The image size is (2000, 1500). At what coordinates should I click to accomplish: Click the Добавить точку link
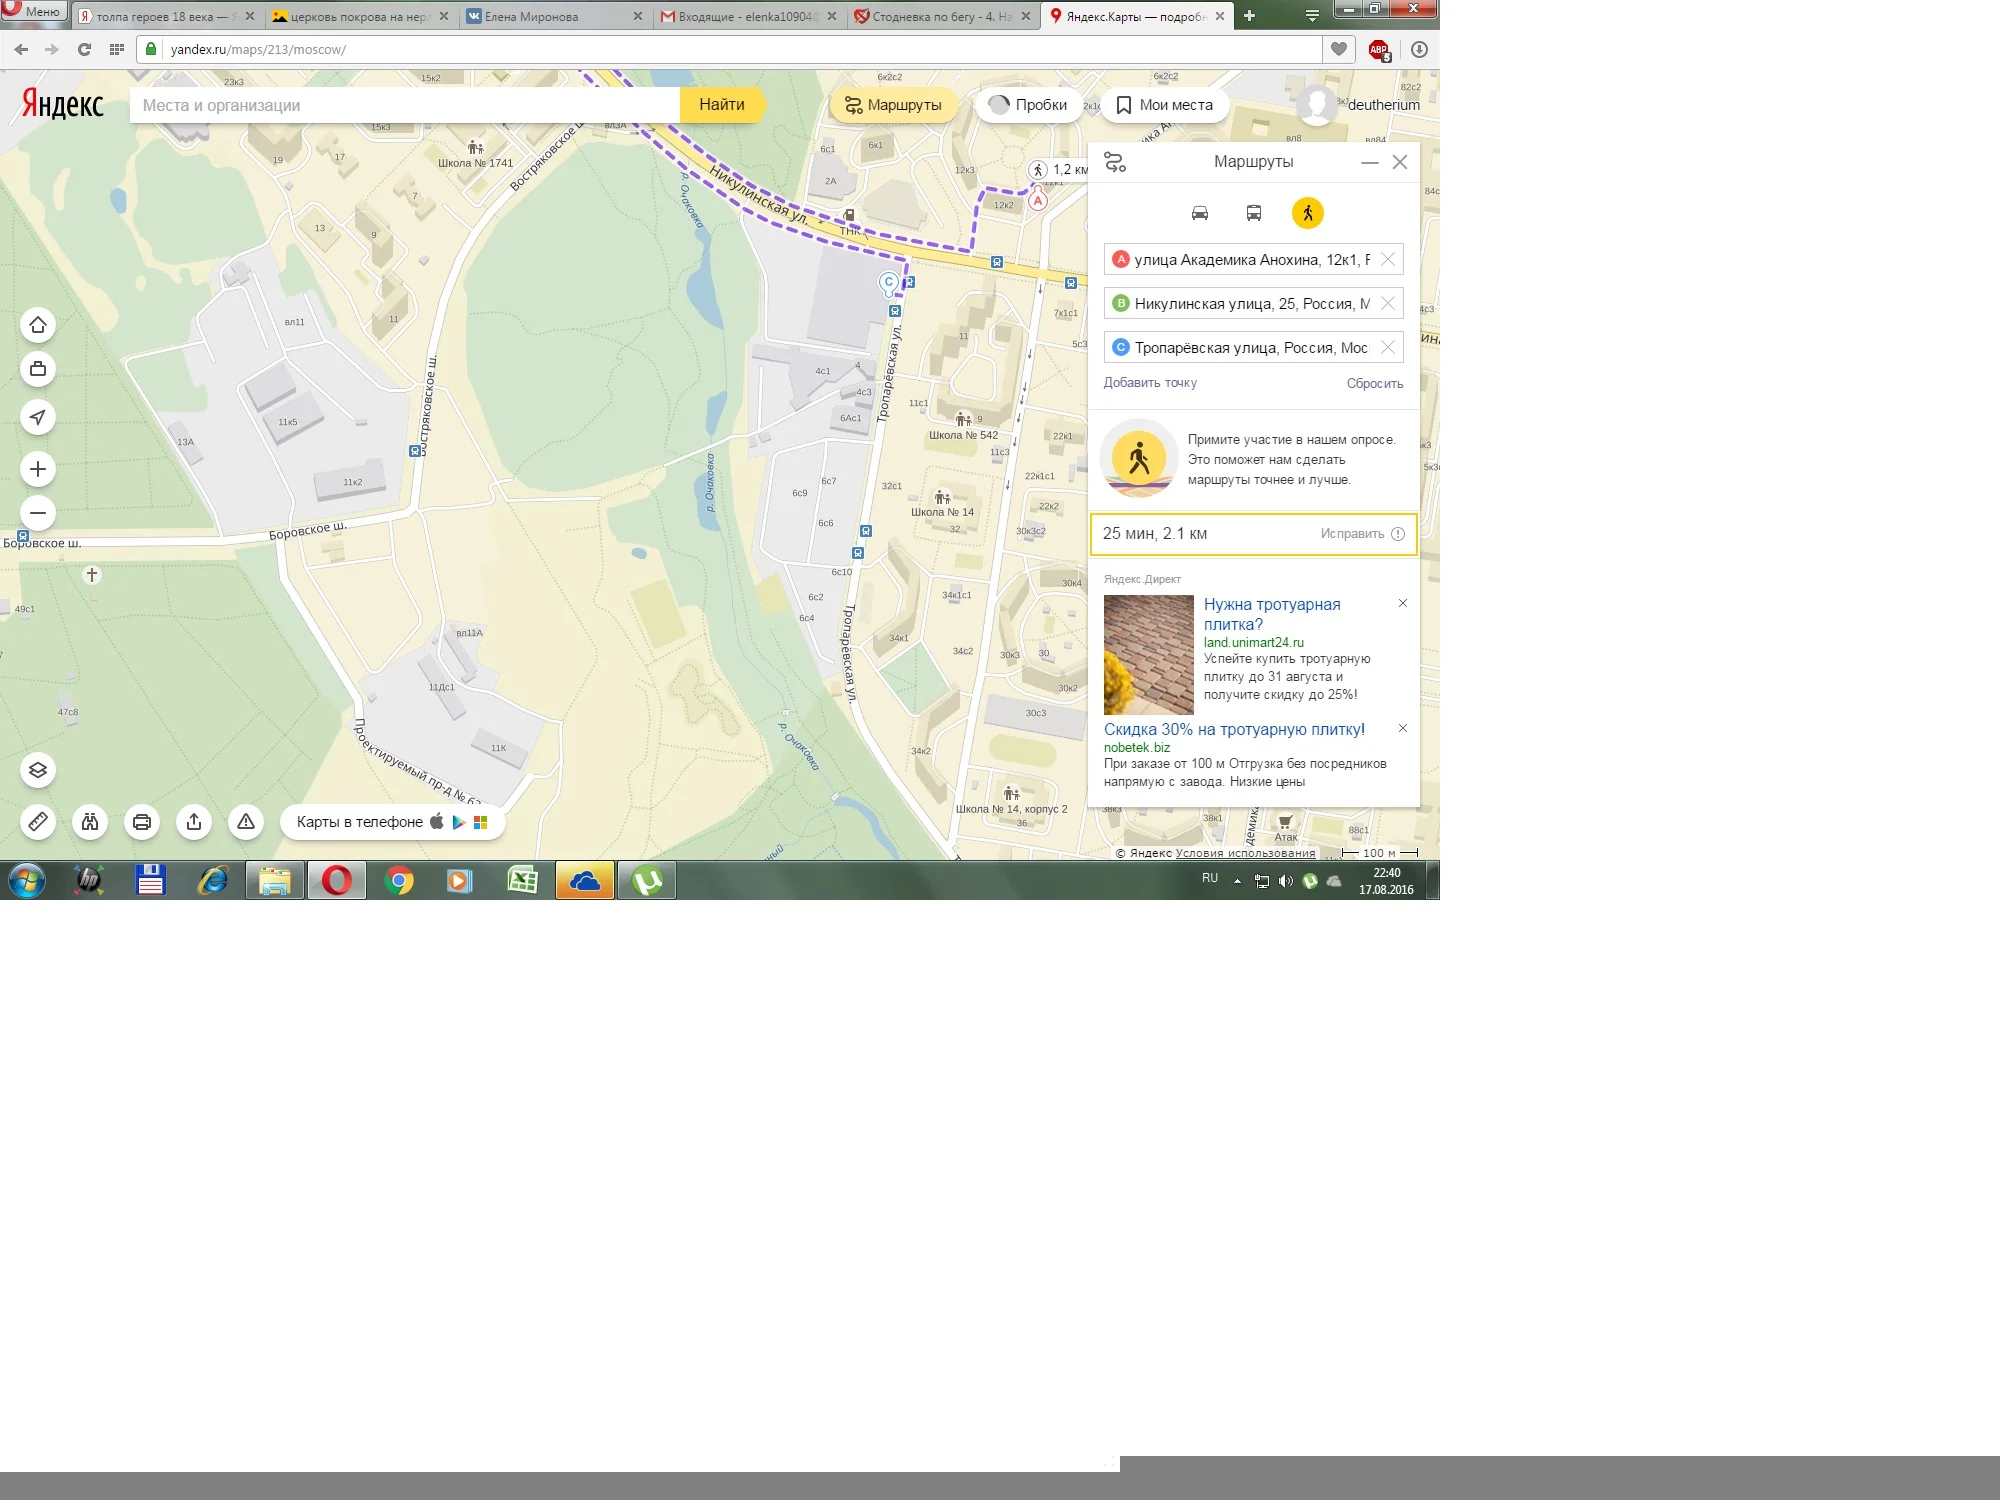[x=1150, y=383]
